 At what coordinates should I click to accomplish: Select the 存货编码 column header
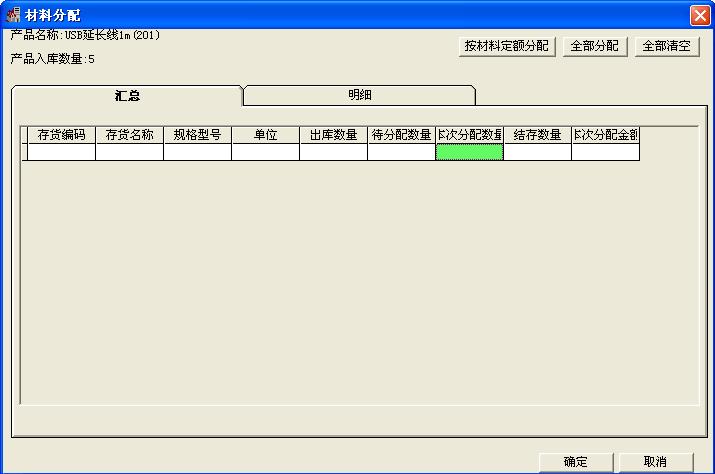(62, 135)
